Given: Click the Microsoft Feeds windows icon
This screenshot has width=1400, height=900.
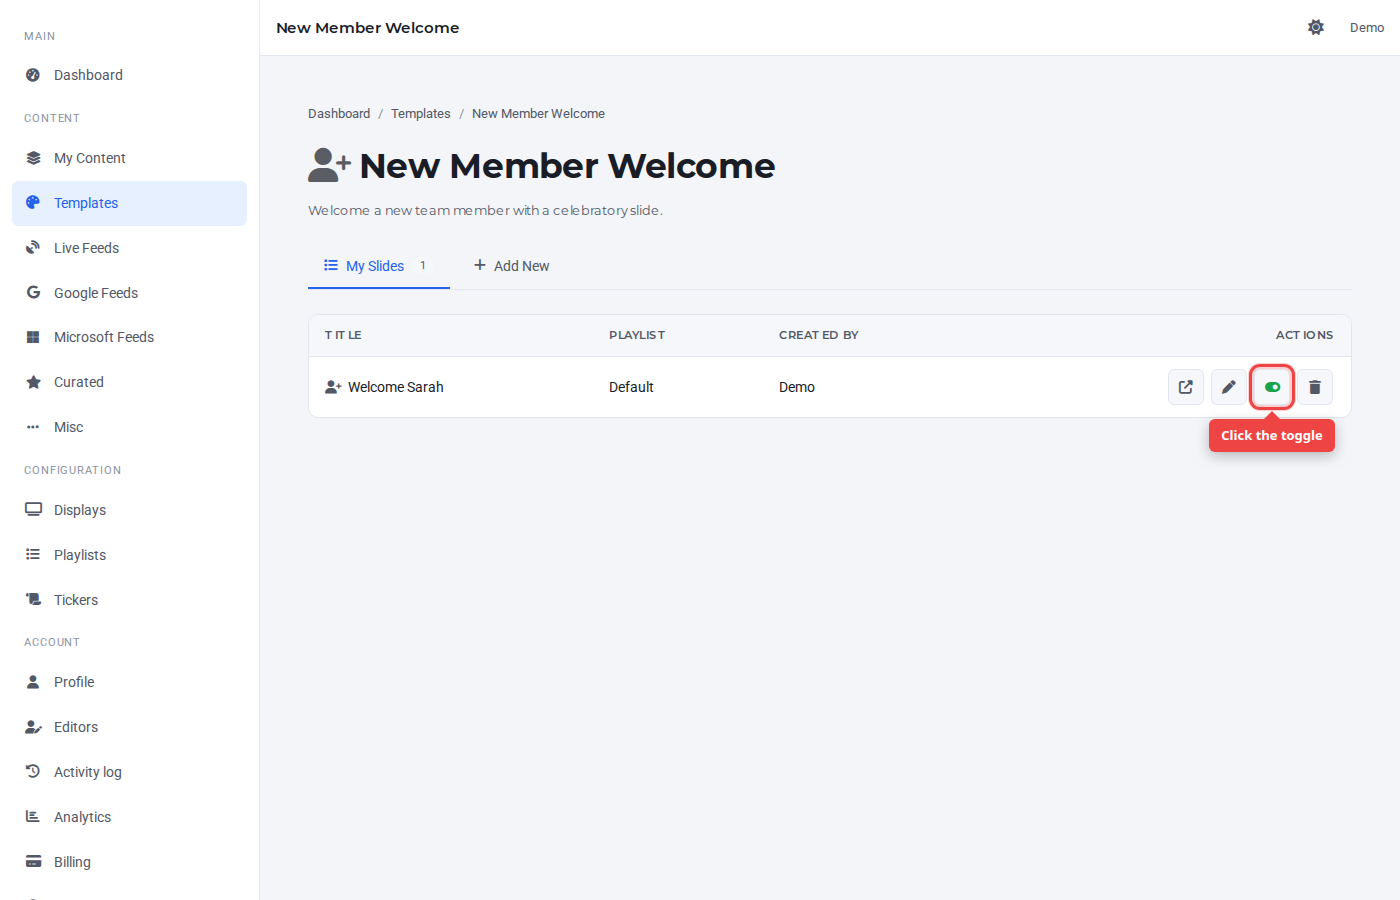Looking at the screenshot, I should [33, 337].
